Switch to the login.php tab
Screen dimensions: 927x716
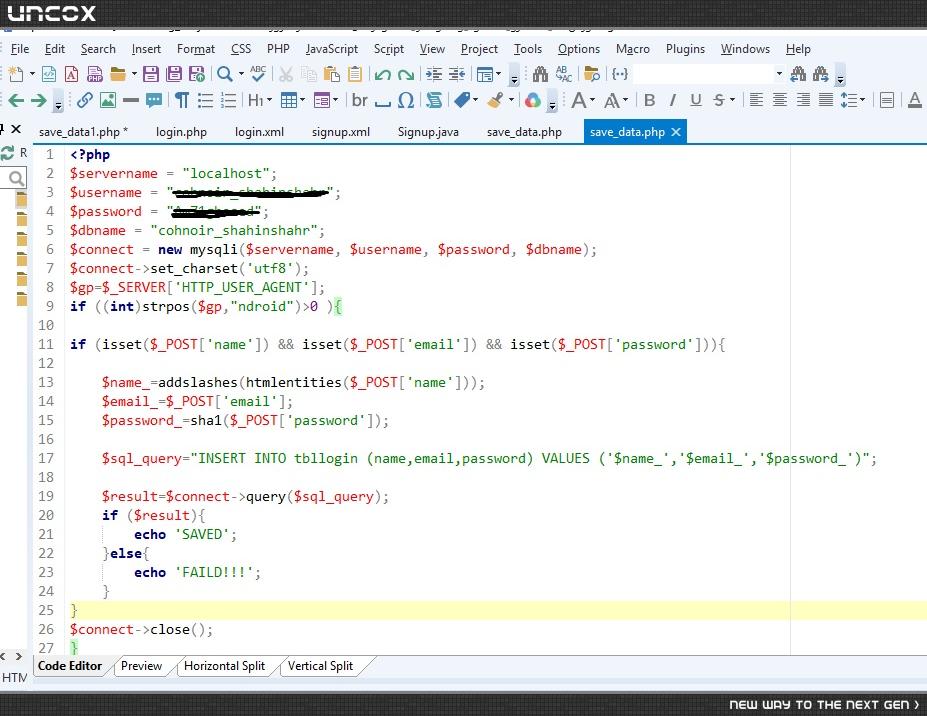click(x=181, y=132)
